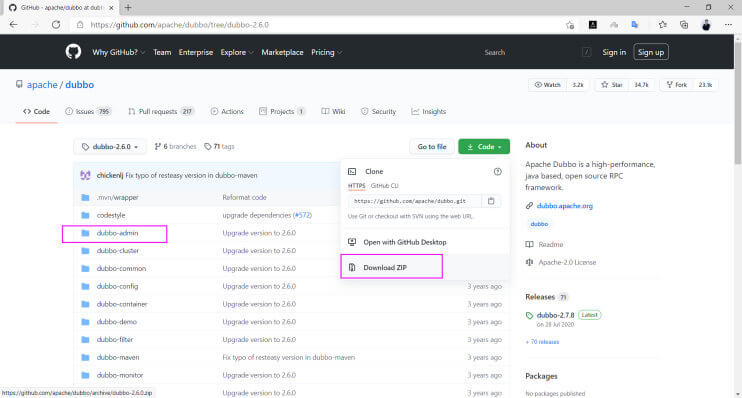Star the dubbo repository

point(611,85)
